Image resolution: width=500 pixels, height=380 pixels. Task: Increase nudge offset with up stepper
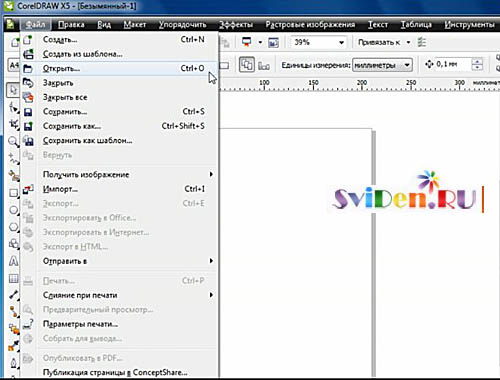[x=477, y=61]
